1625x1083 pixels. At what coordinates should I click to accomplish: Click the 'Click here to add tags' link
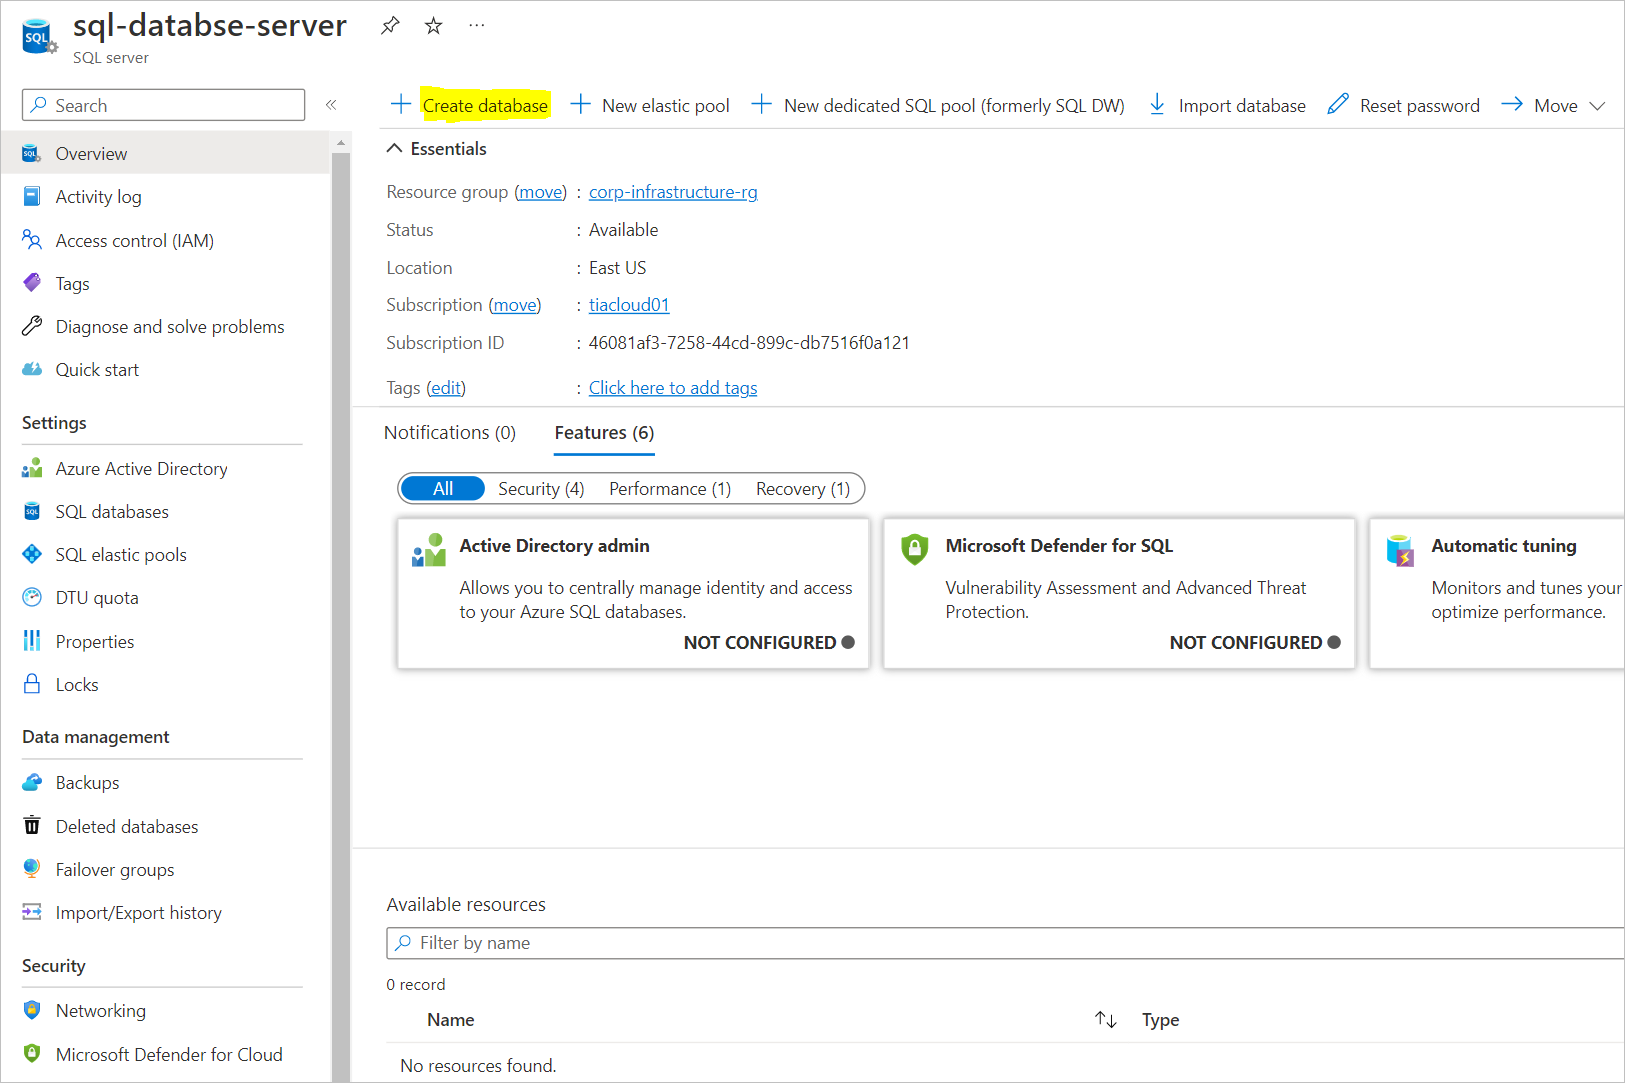click(x=673, y=388)
